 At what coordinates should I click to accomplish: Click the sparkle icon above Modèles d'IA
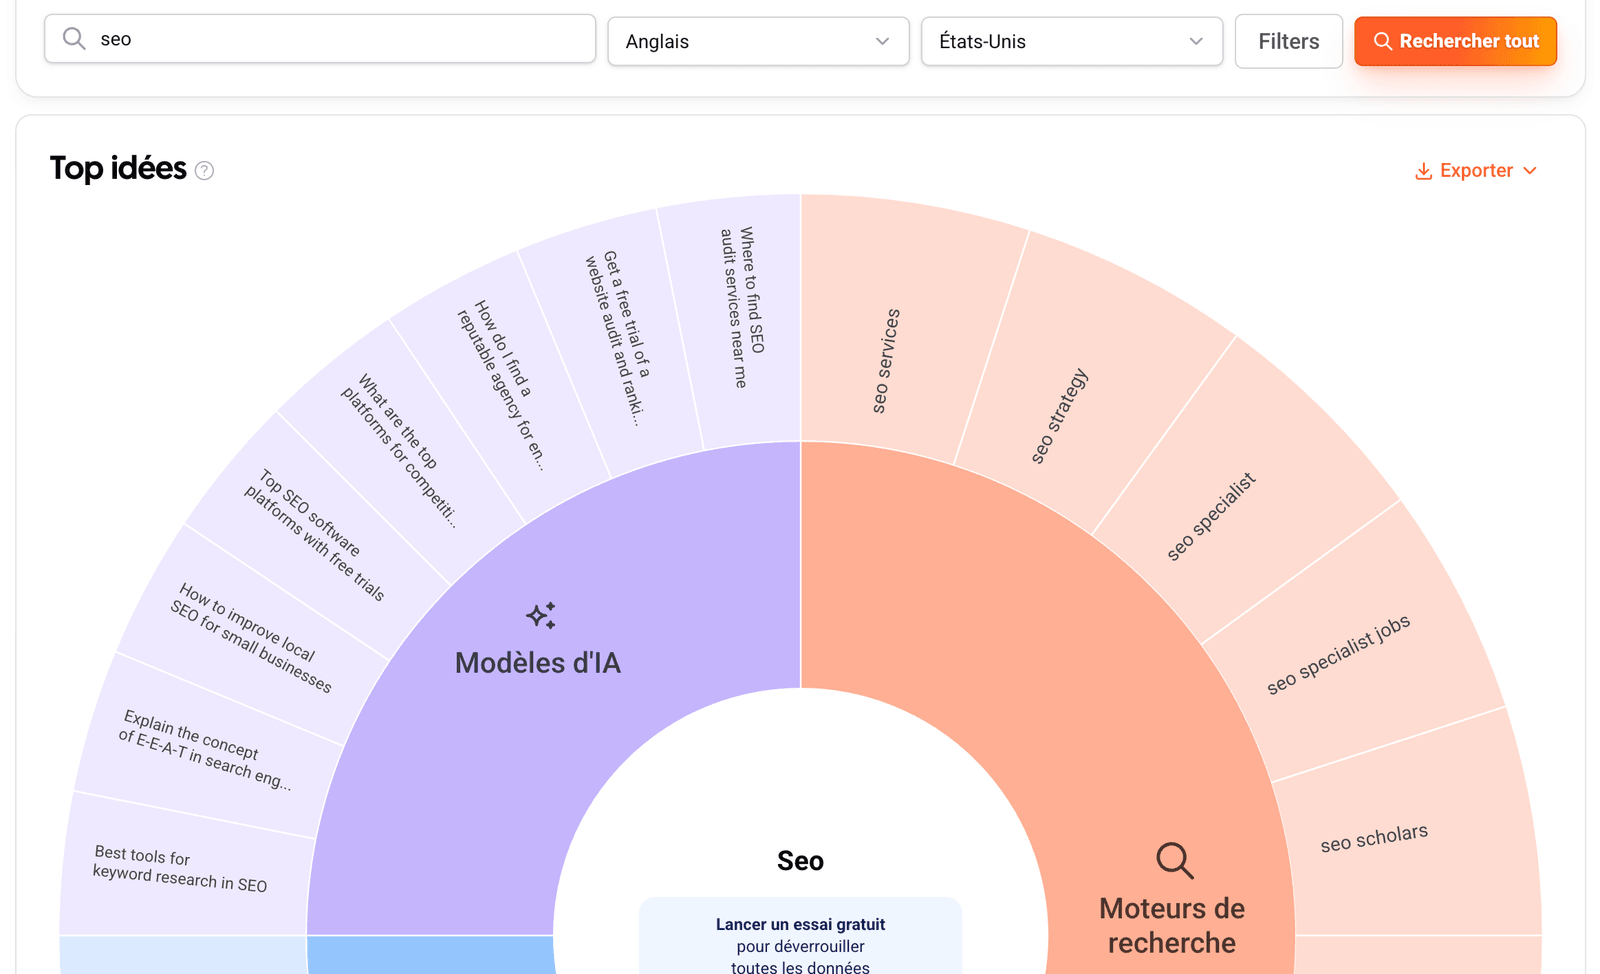(541, 615)
